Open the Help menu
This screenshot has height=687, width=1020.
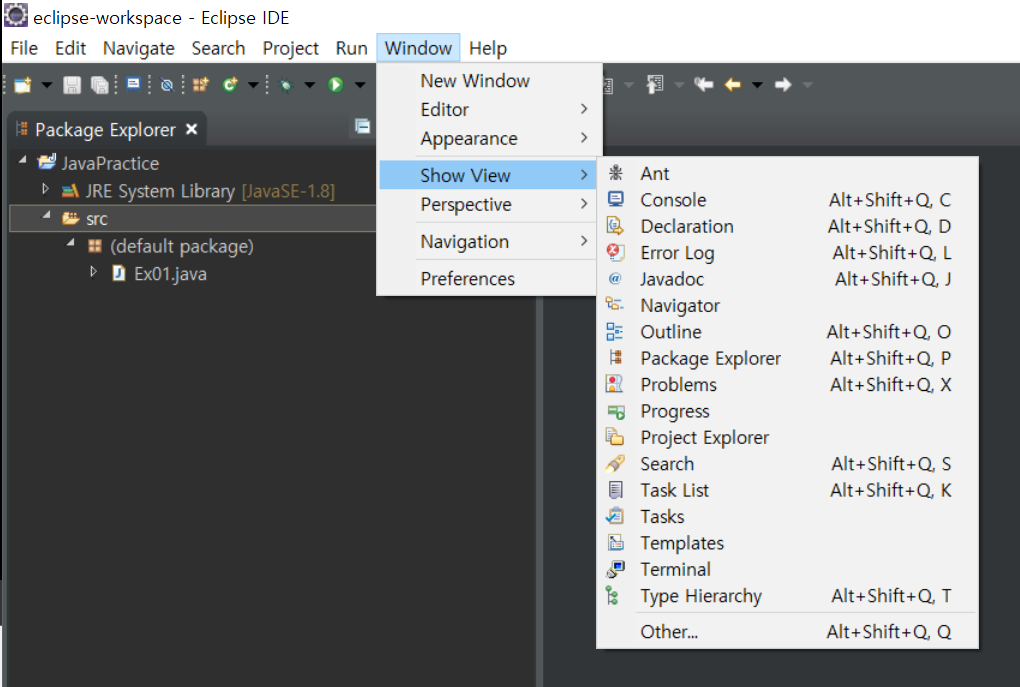(488, 48)
